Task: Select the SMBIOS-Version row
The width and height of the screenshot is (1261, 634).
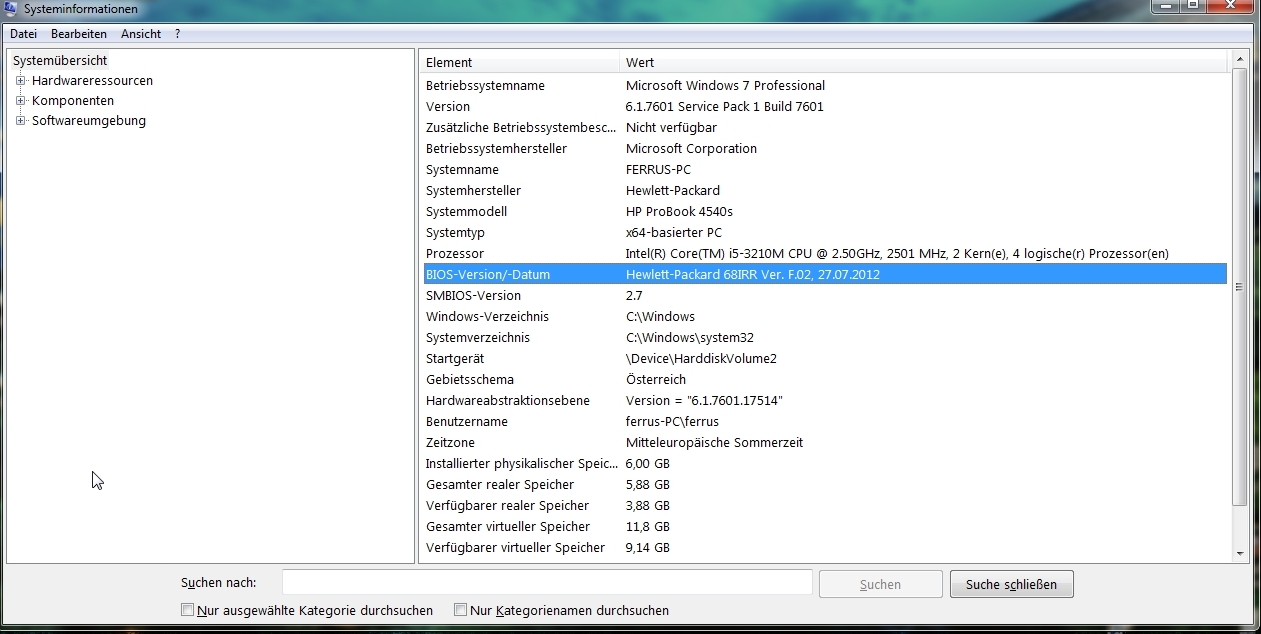Action: [823, 296]
